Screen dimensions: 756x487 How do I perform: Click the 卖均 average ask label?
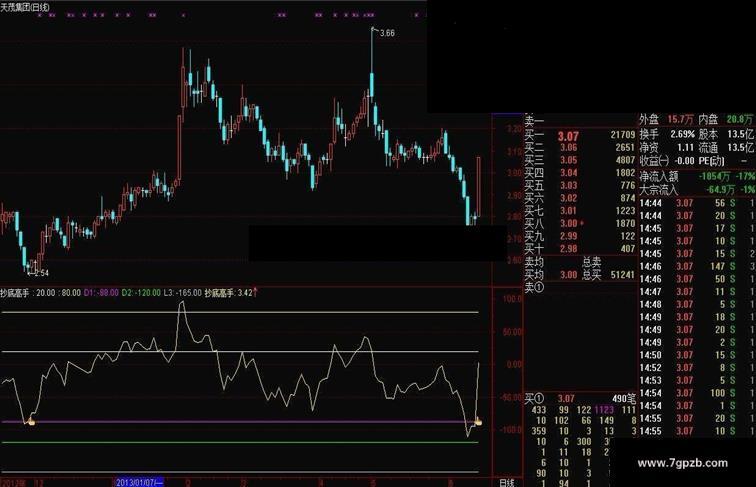point(534,262)
